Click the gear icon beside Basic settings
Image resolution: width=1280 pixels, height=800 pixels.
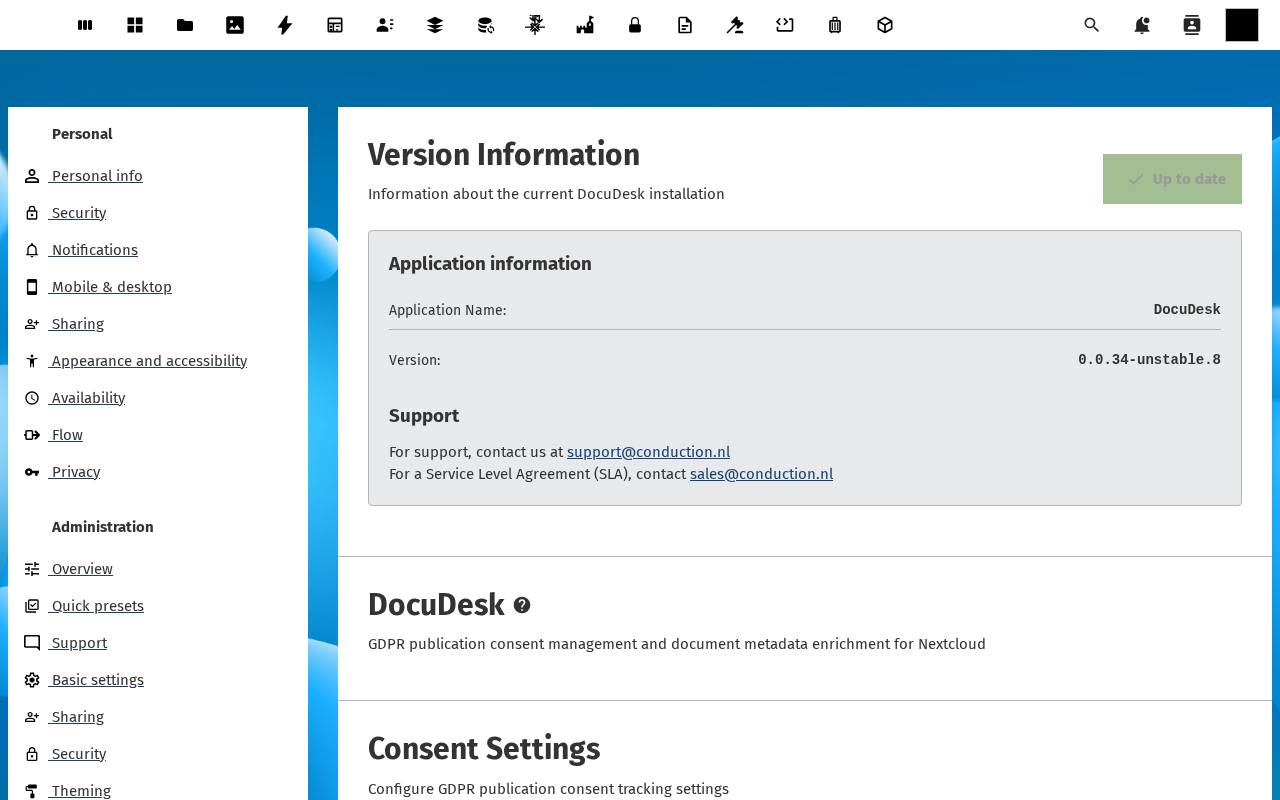click(32, 680)
